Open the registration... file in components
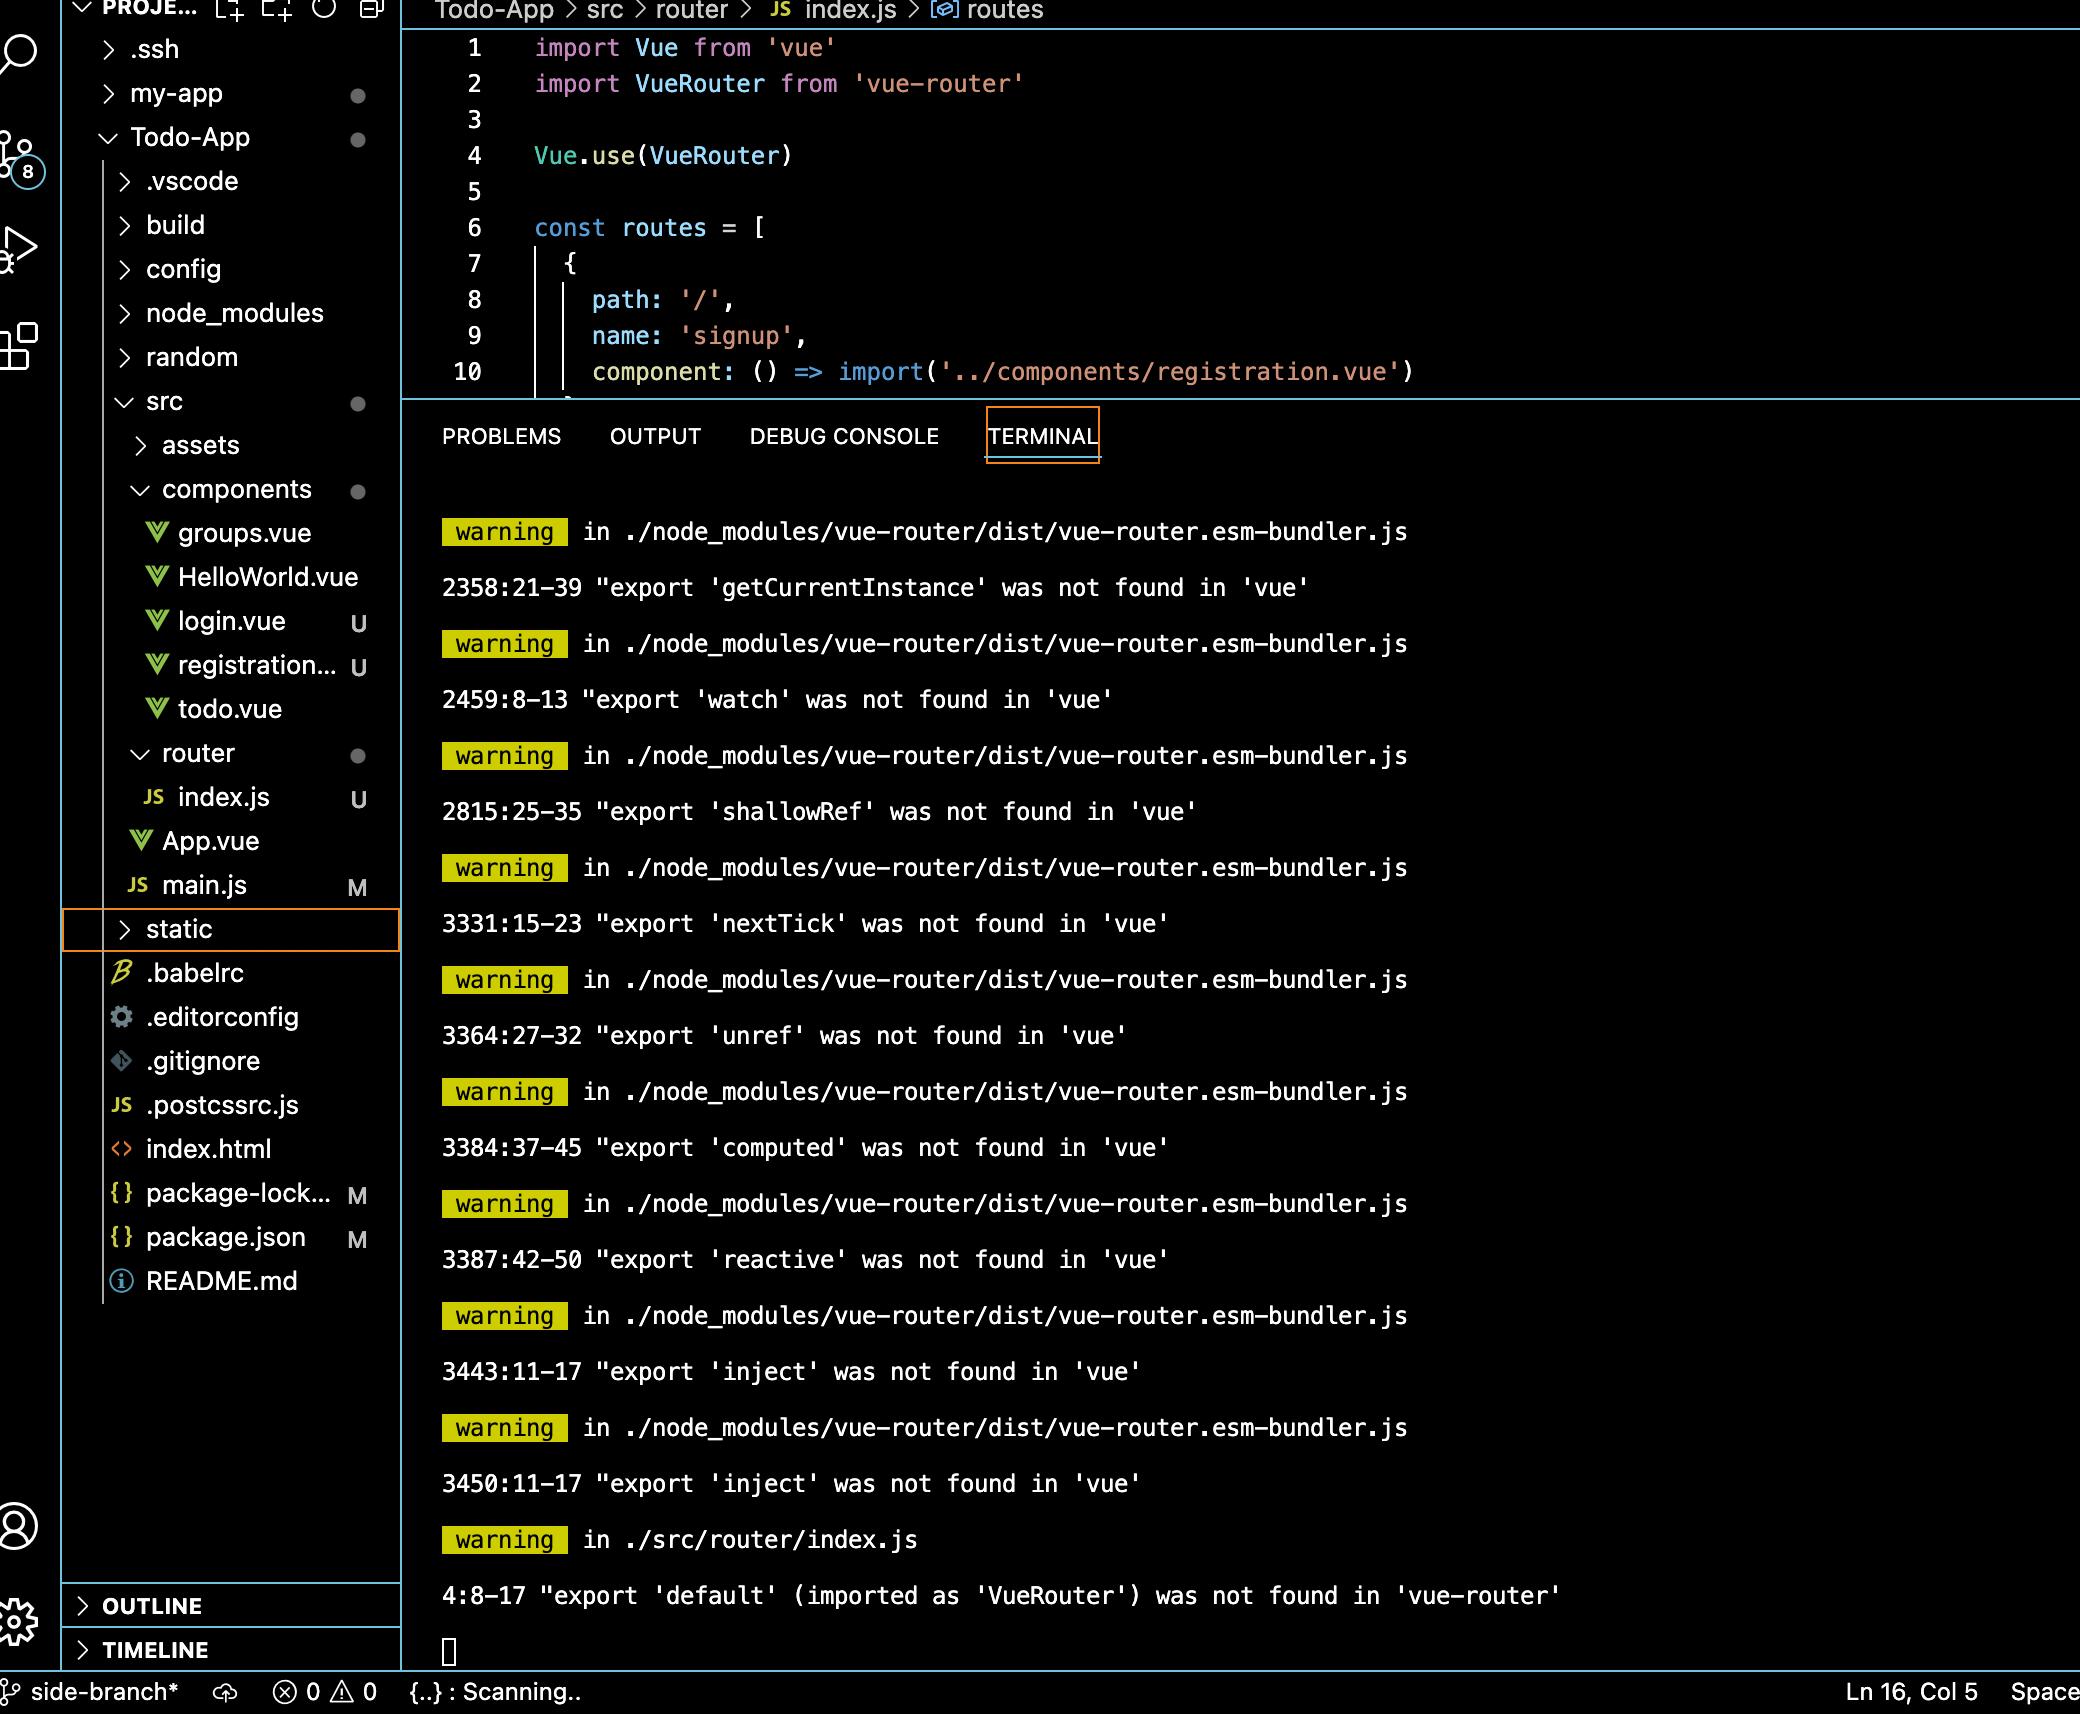 coord(231,665)
